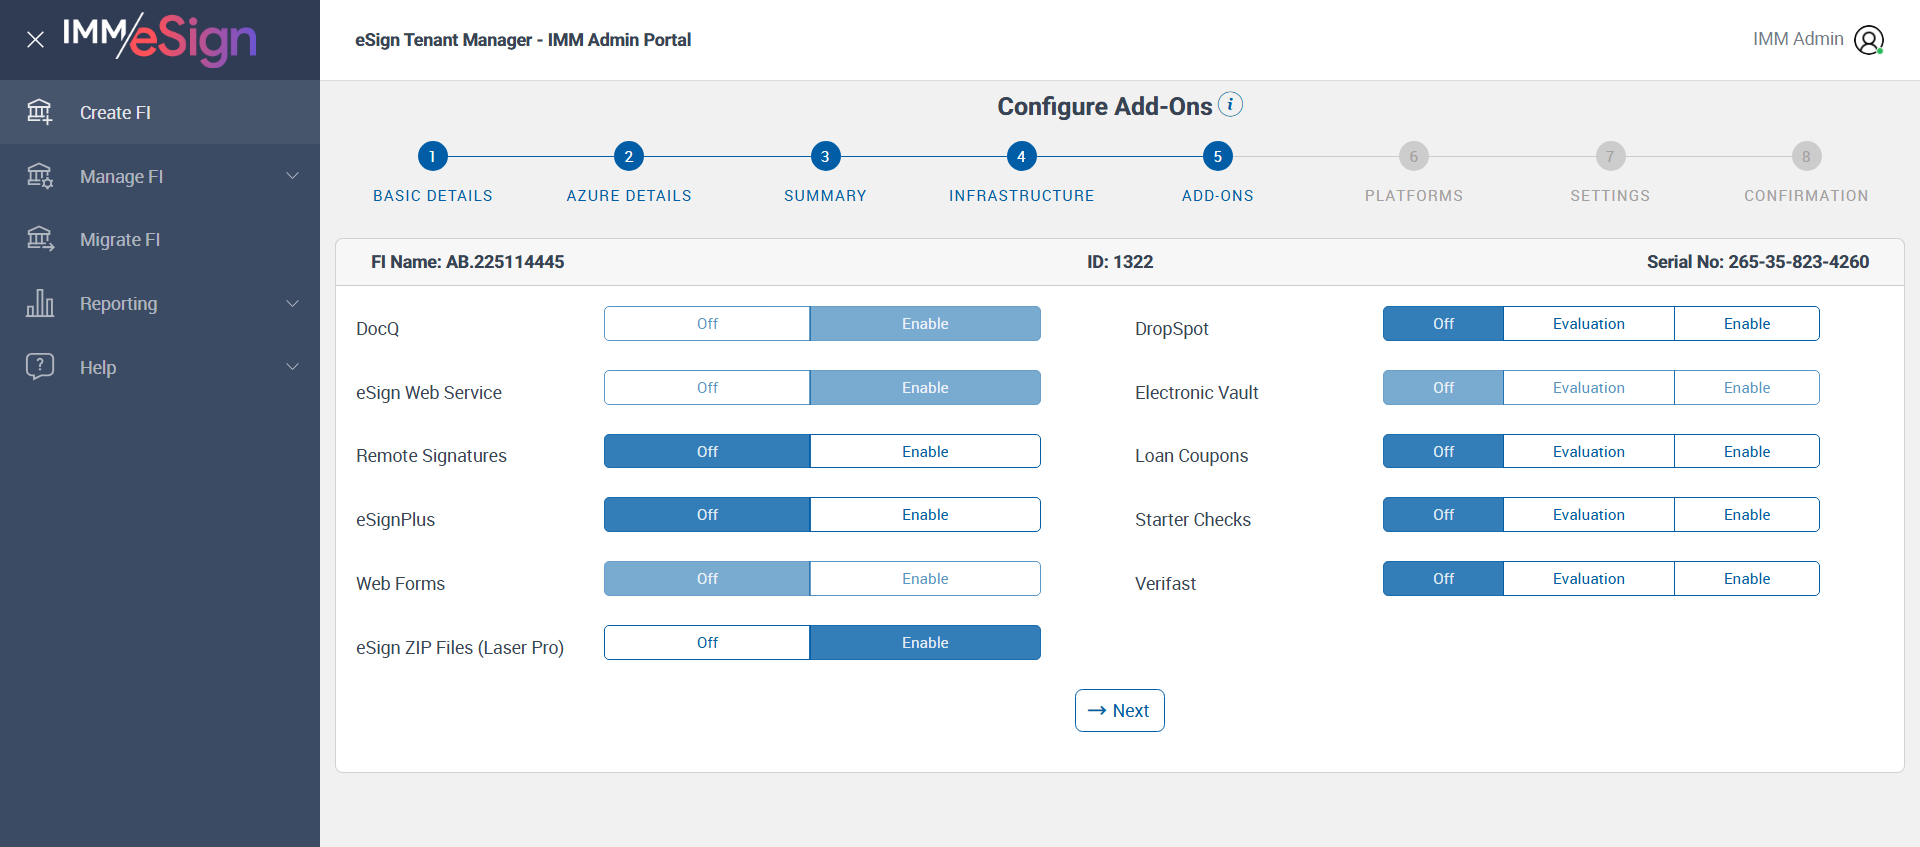Screen dimensions: 1920x847
Task: Go to step 1 circle Basic Details
Action: coord(432,156)
